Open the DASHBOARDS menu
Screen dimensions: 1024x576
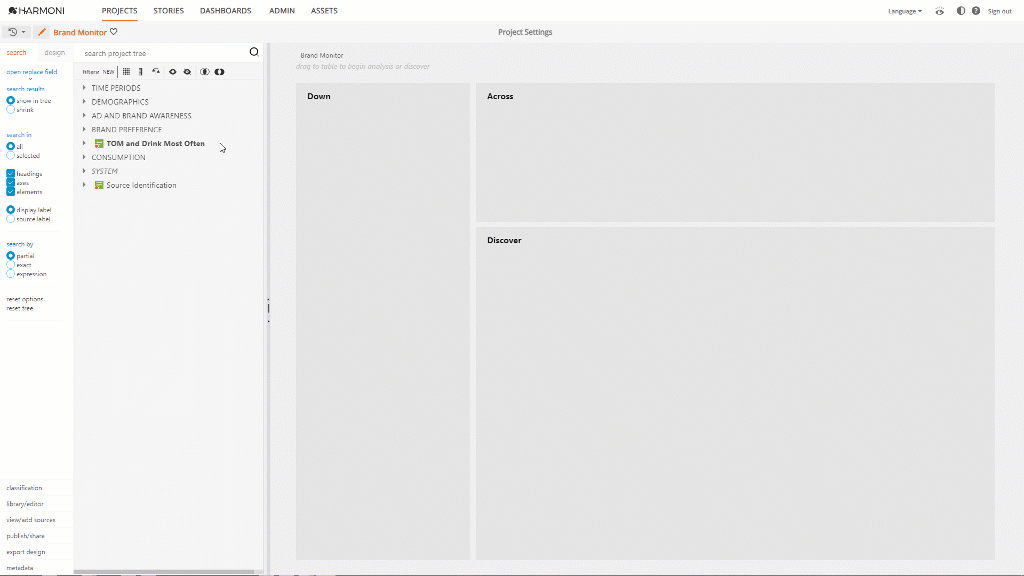pos(225,10)
